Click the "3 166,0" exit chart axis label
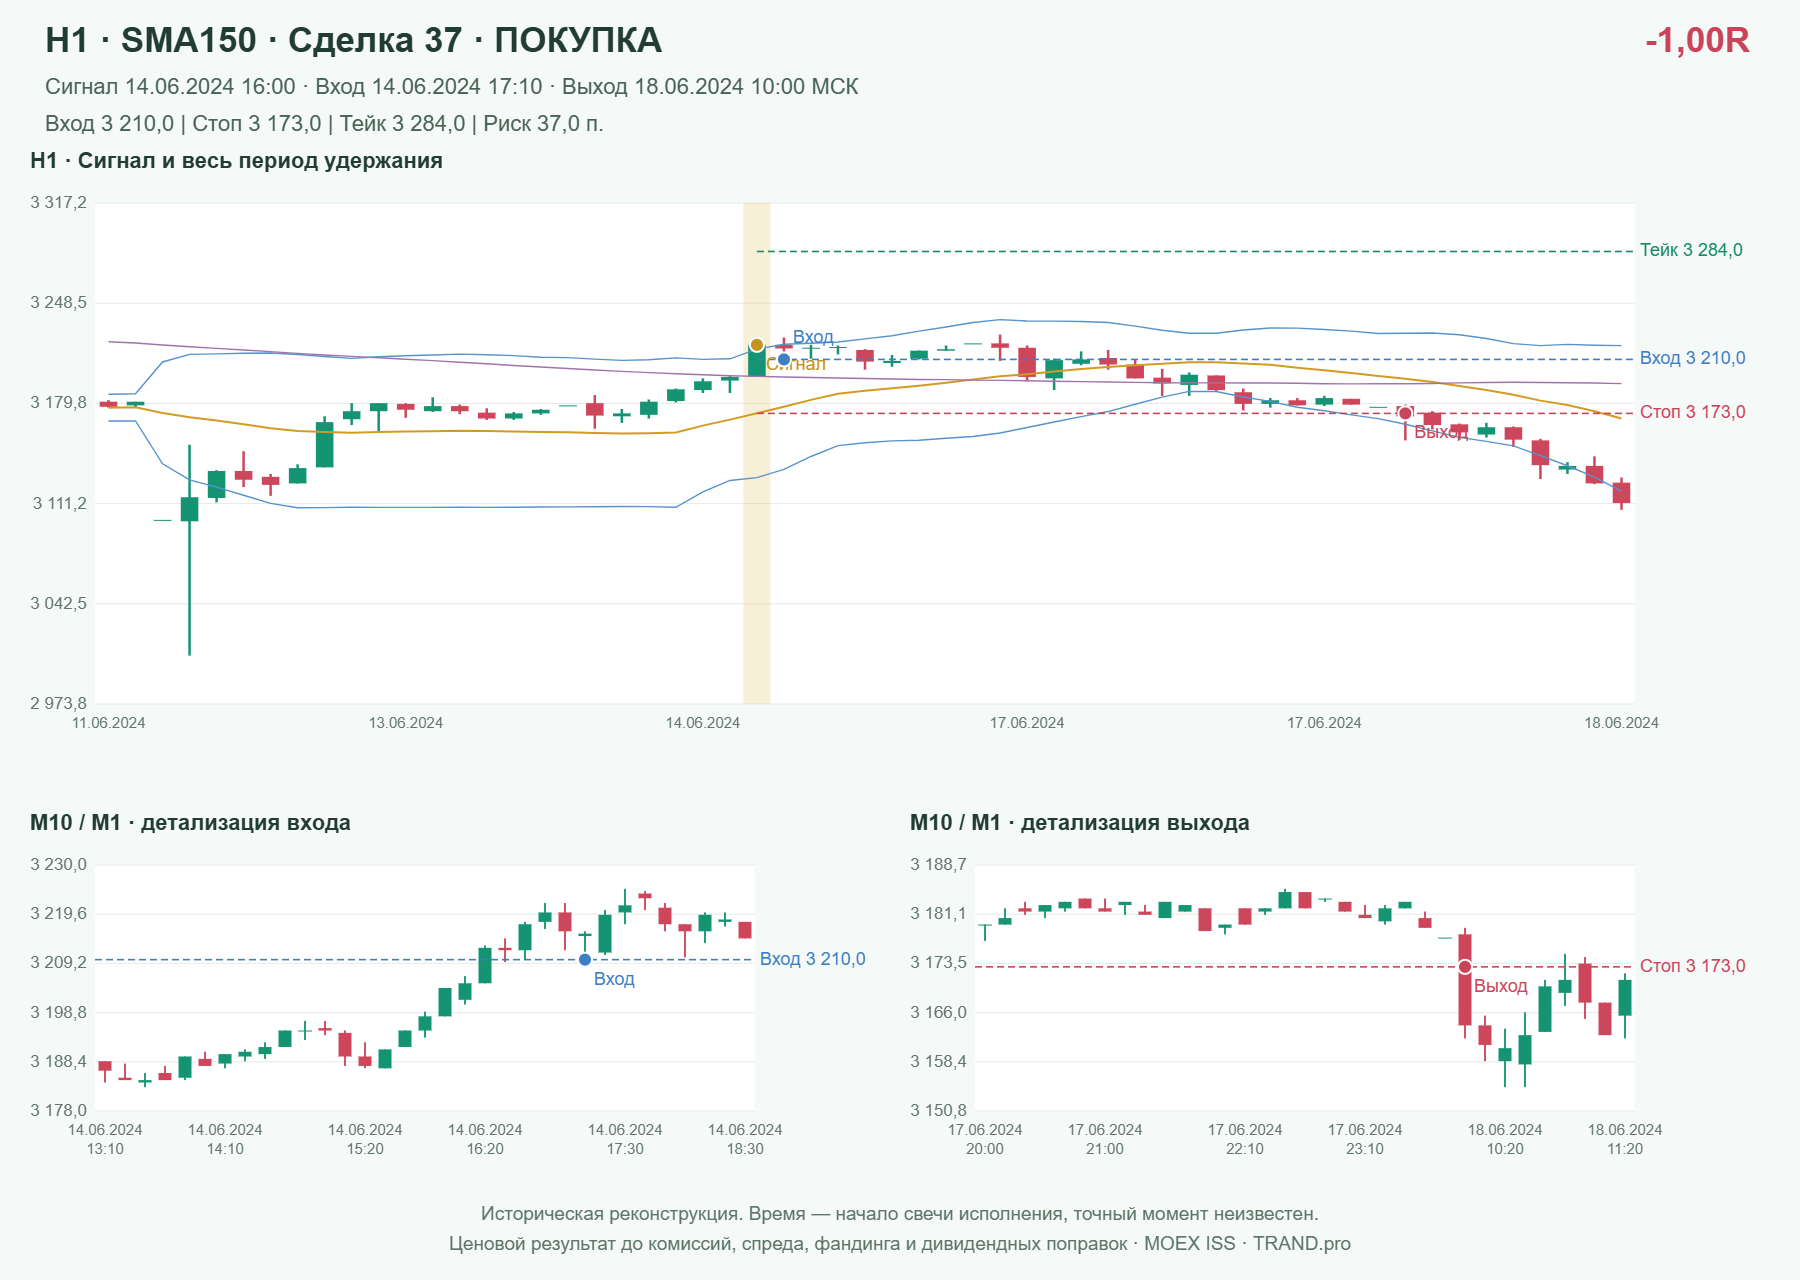Viewport: 1800px width, 1280px height. pyautogui.click(x=939, y=1012)
